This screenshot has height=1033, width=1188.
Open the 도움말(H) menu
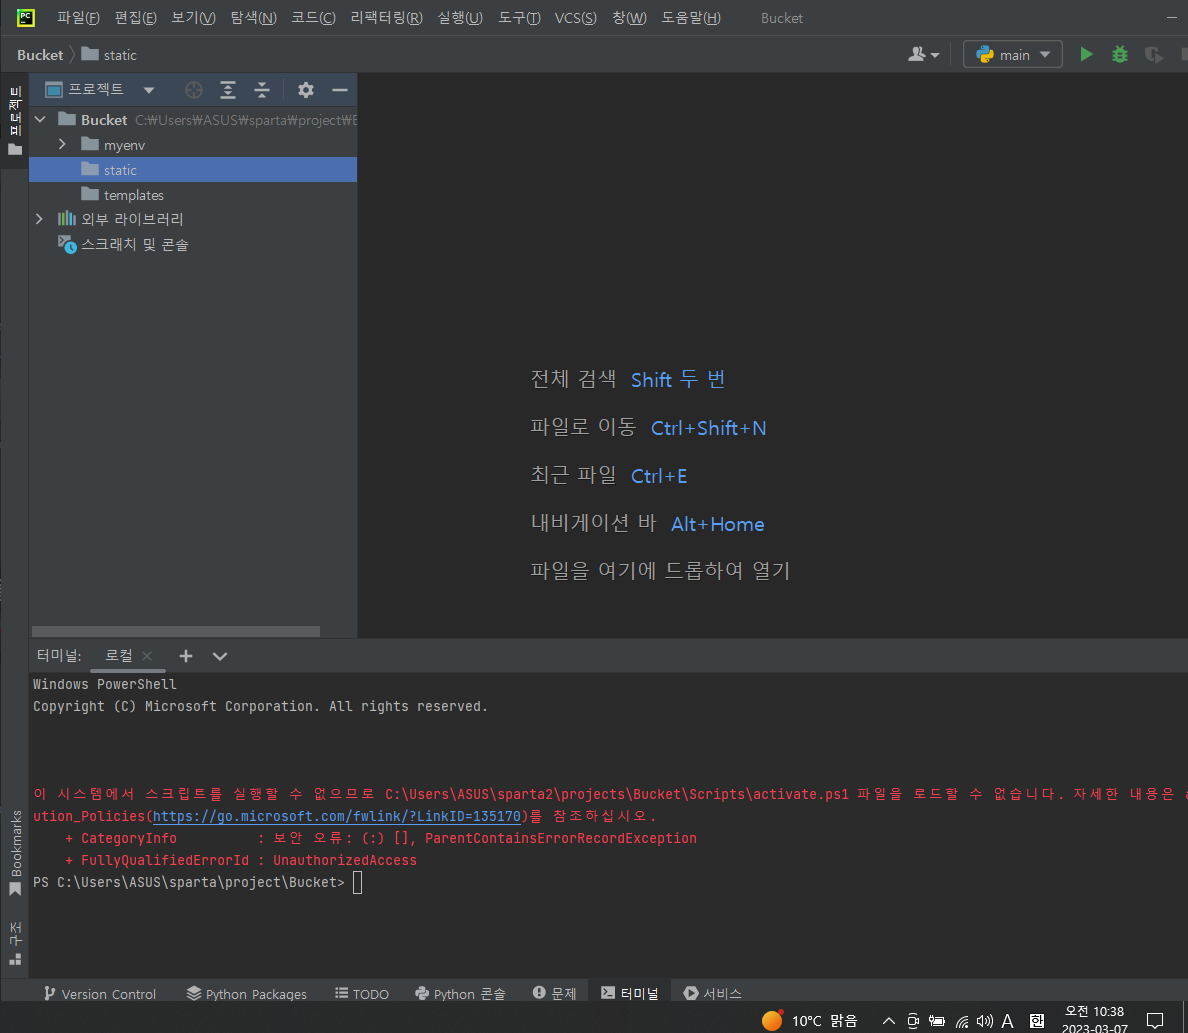(x=691, y=17)
